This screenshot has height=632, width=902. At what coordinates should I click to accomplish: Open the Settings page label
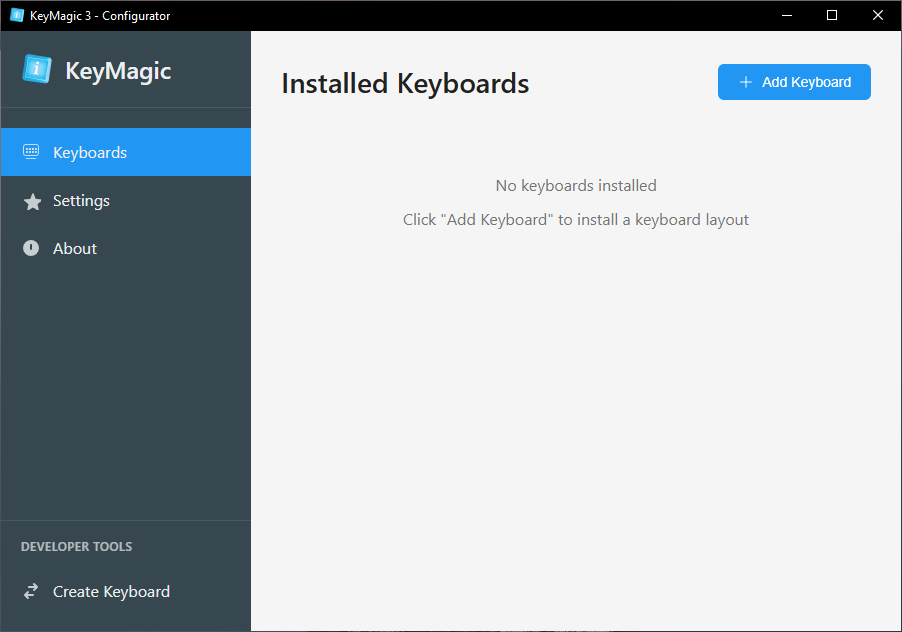click(x=81, y=201)
